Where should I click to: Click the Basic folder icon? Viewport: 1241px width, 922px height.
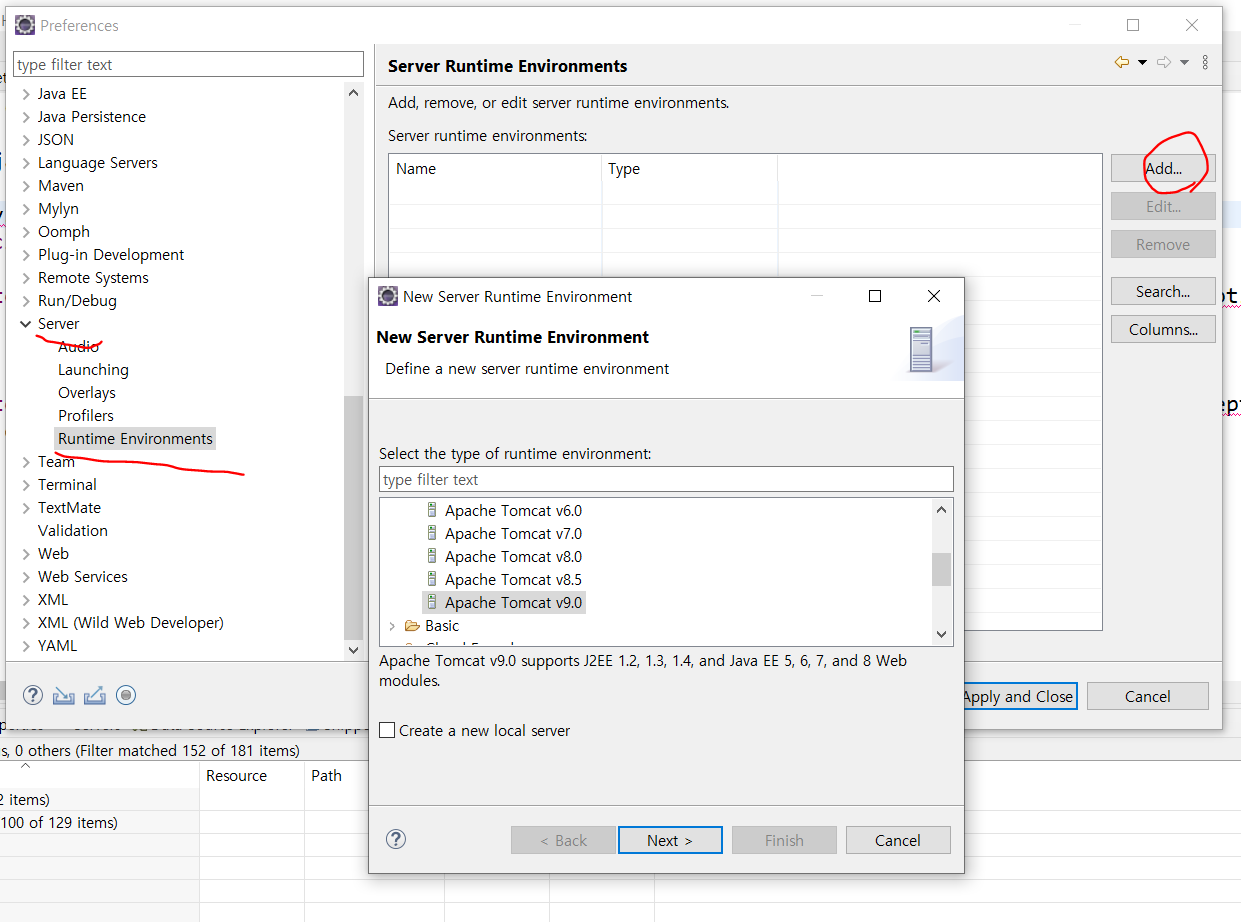412,625
